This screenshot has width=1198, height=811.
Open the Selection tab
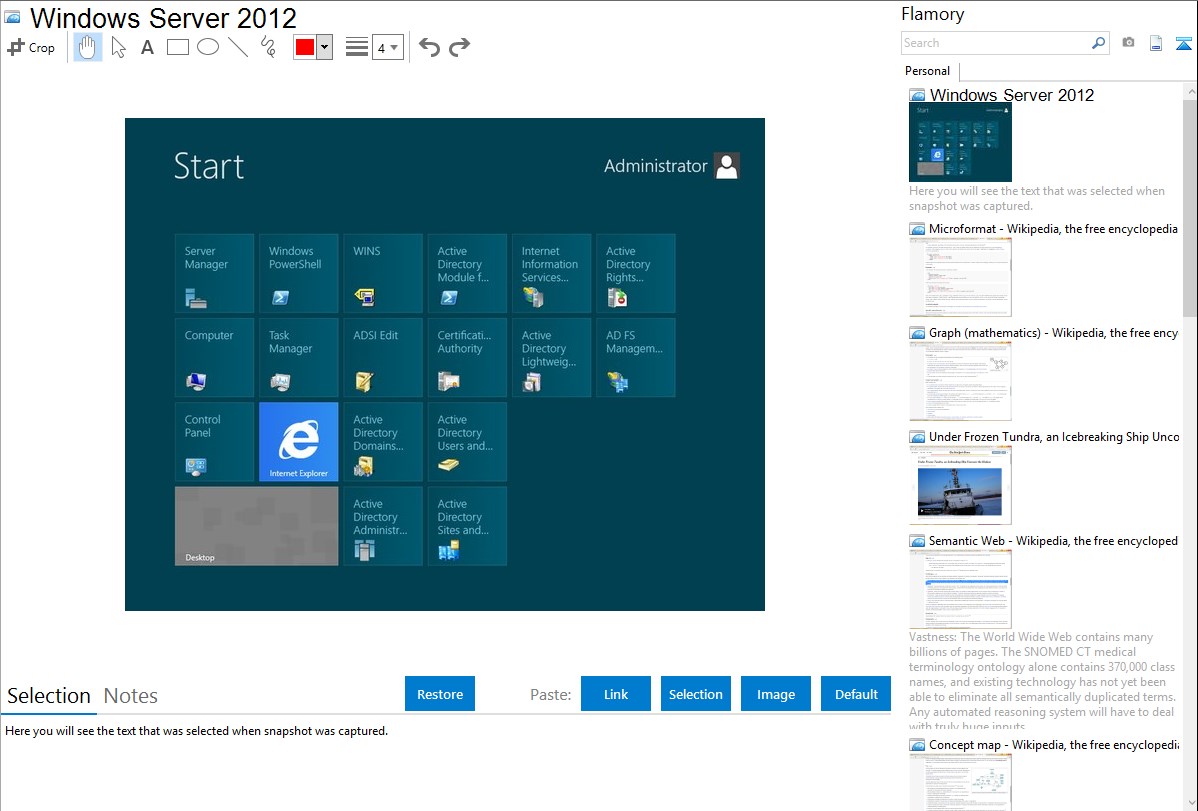pyautogui.click(x=49, y=696)
